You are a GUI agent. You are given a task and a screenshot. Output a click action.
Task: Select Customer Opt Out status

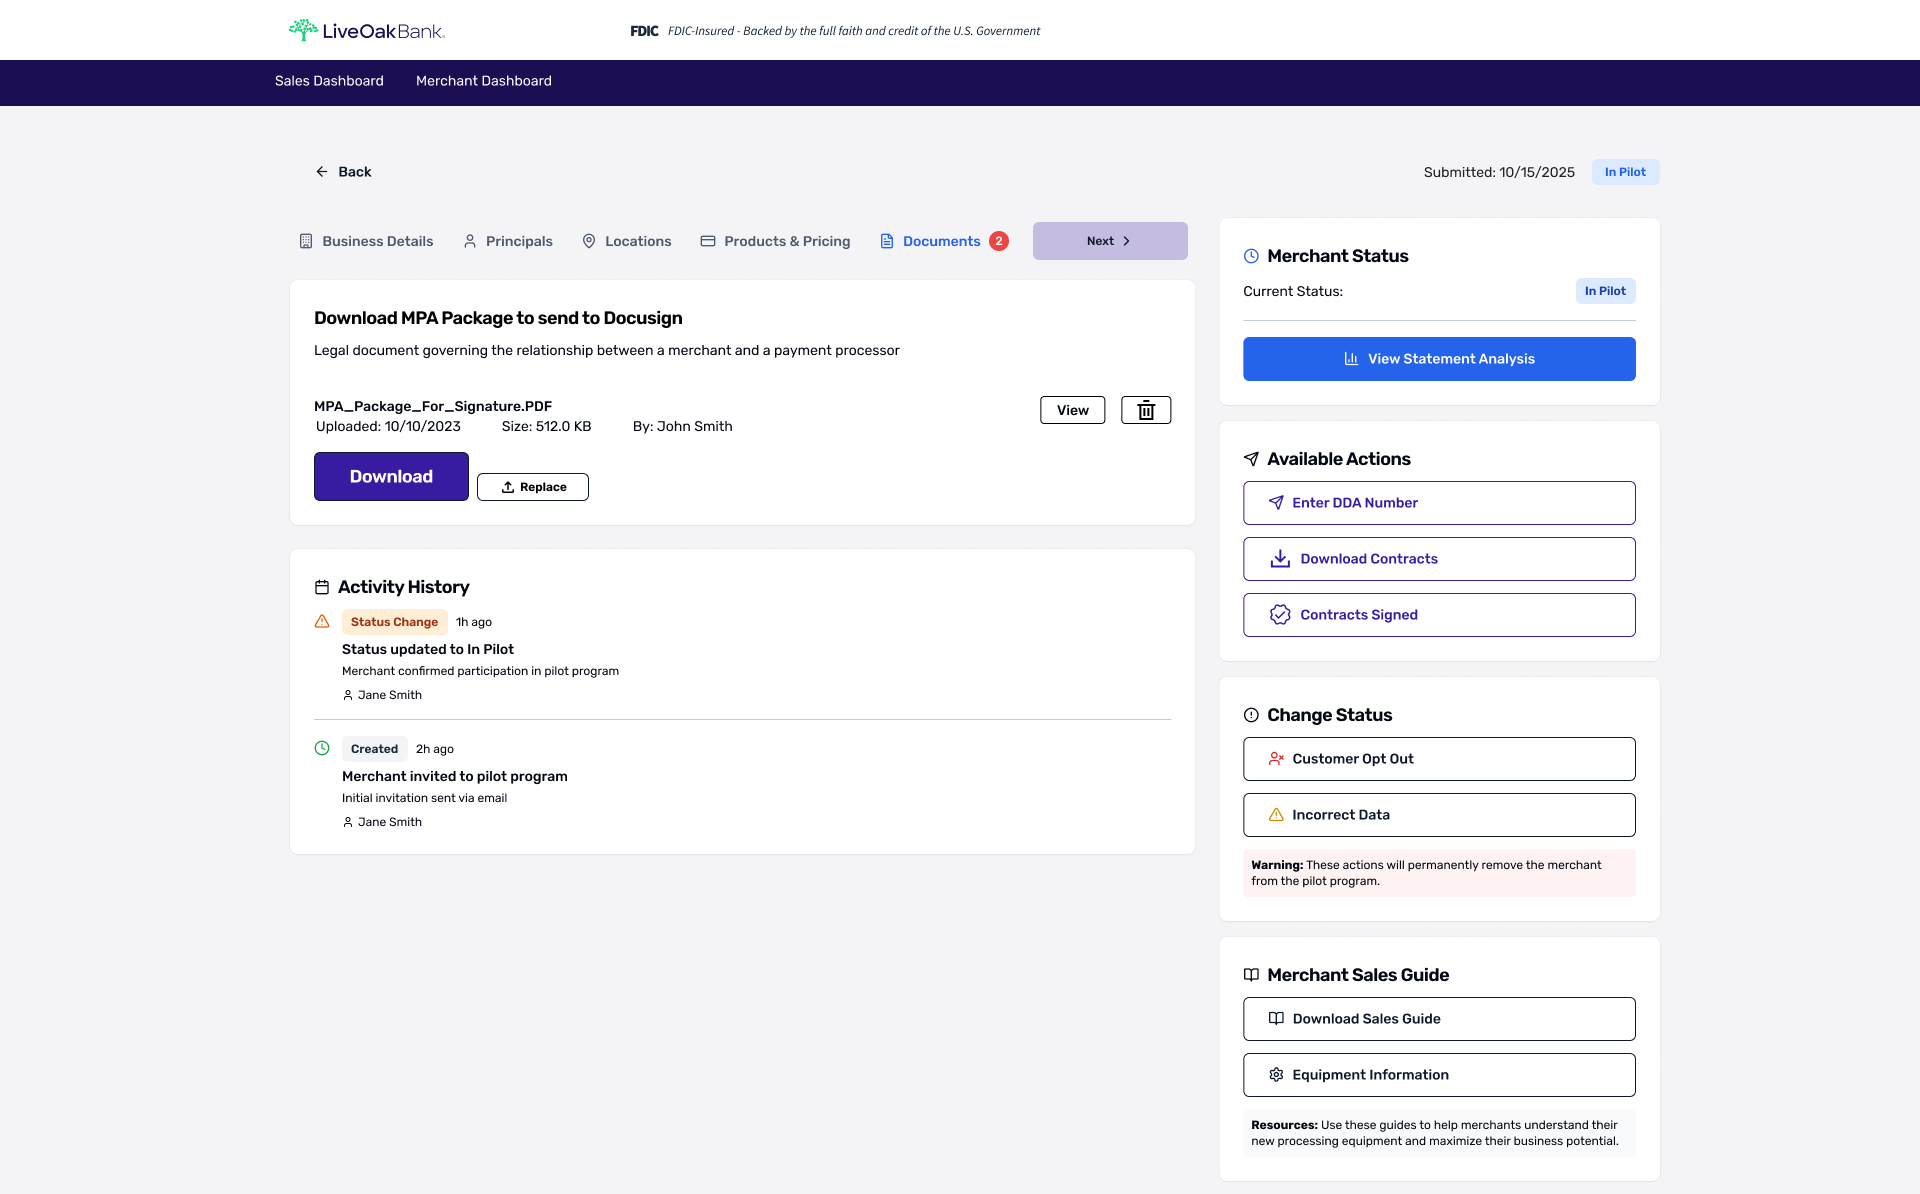click(x=1438, y=759)
